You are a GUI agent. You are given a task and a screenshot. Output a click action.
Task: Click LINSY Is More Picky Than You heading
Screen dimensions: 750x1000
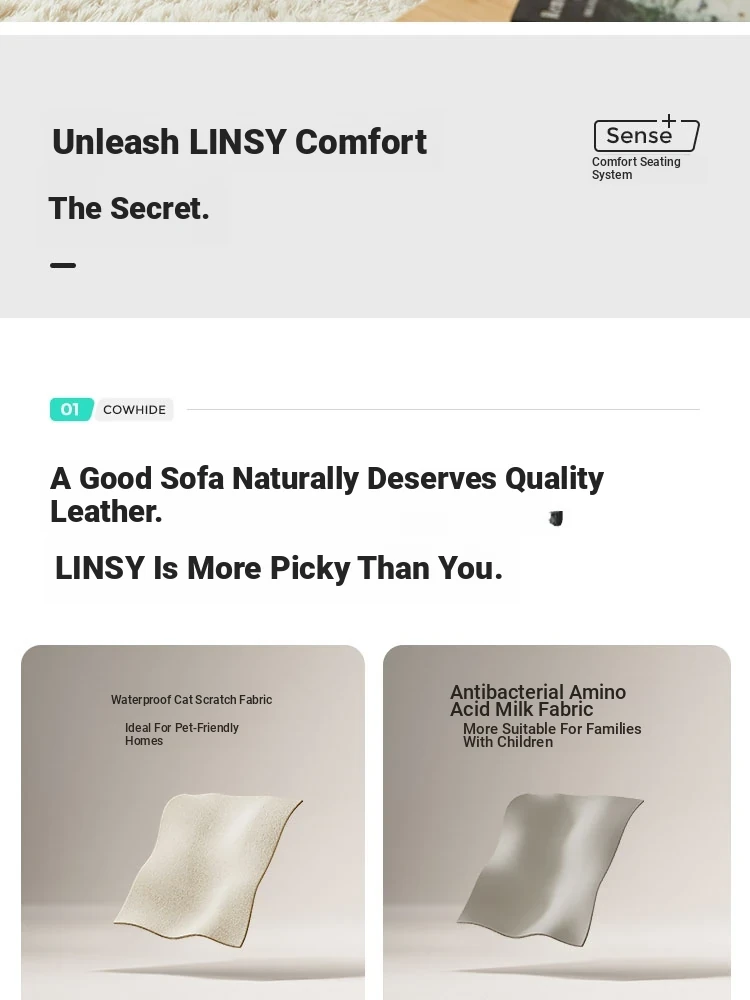point(279,568)
